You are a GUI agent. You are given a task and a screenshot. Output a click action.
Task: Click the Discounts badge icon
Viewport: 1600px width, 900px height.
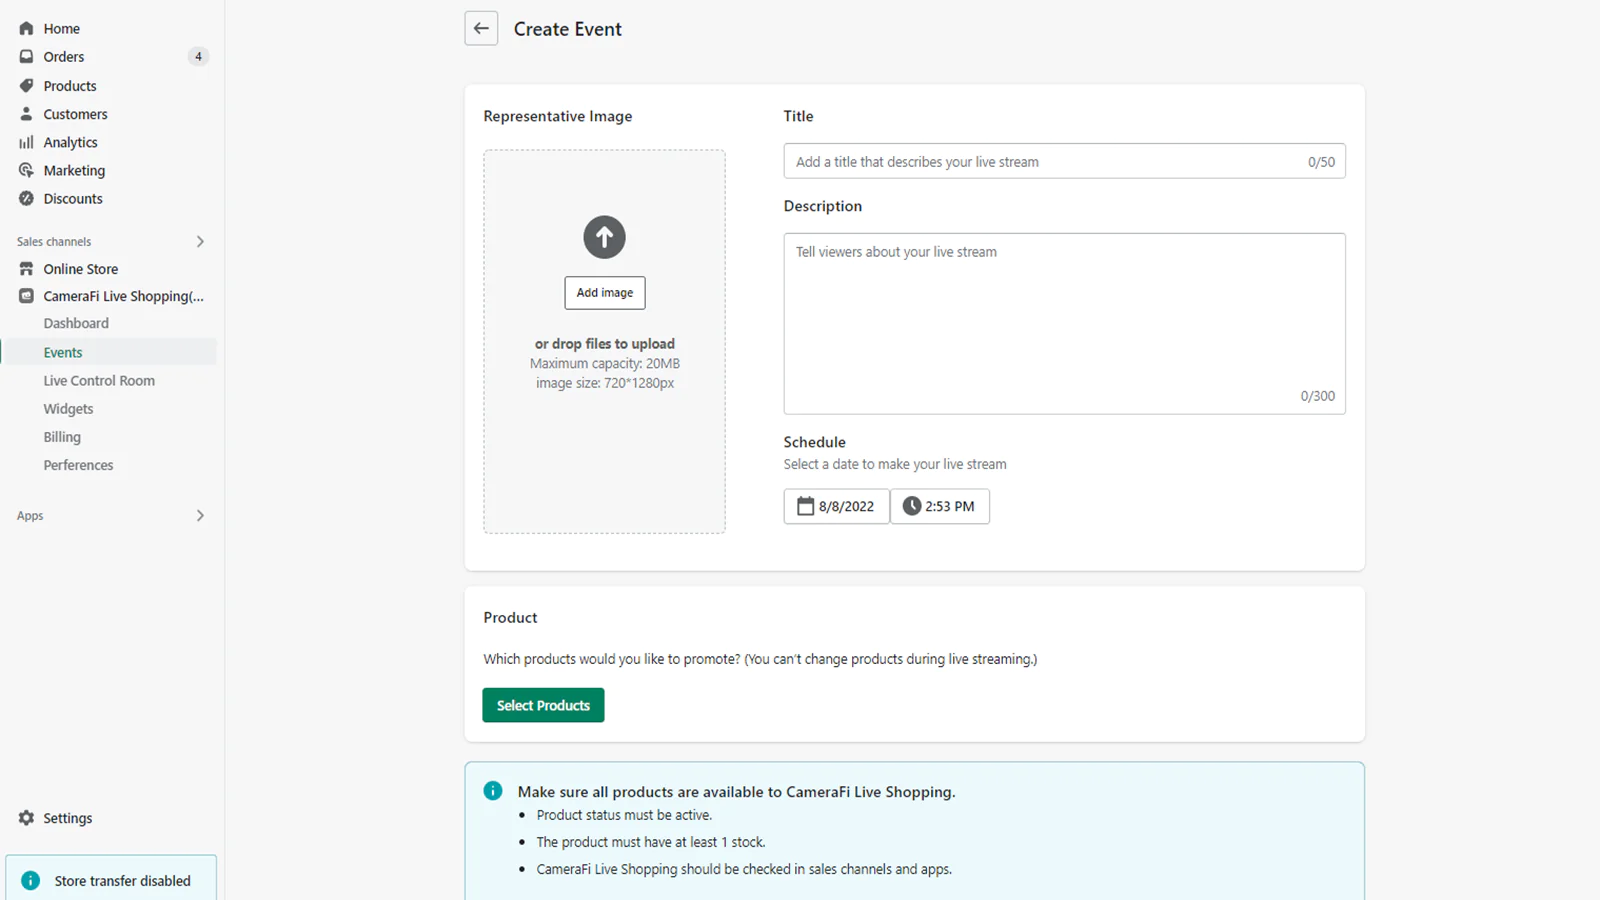point(26,199)
